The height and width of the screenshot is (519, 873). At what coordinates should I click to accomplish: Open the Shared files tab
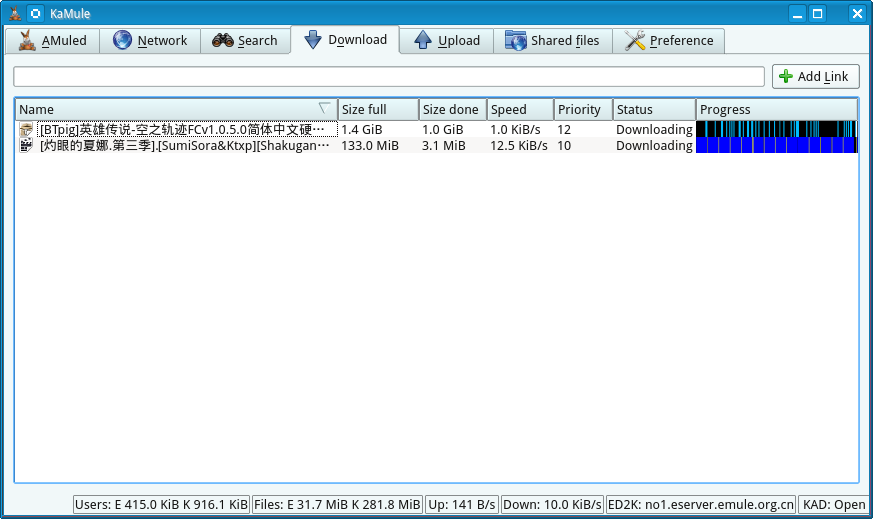(x=552, y=41)
